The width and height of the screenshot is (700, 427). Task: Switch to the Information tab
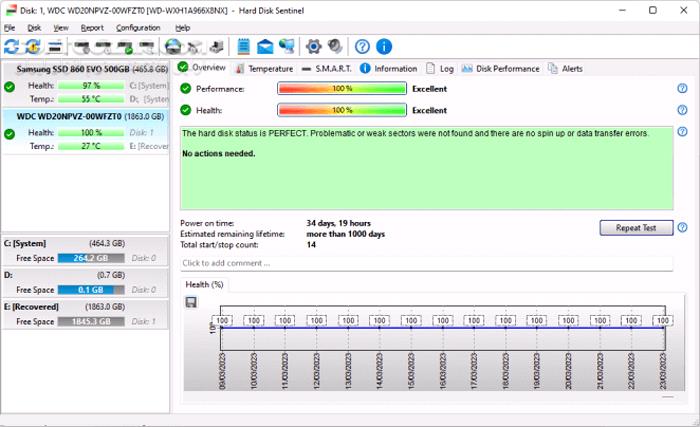389,69
